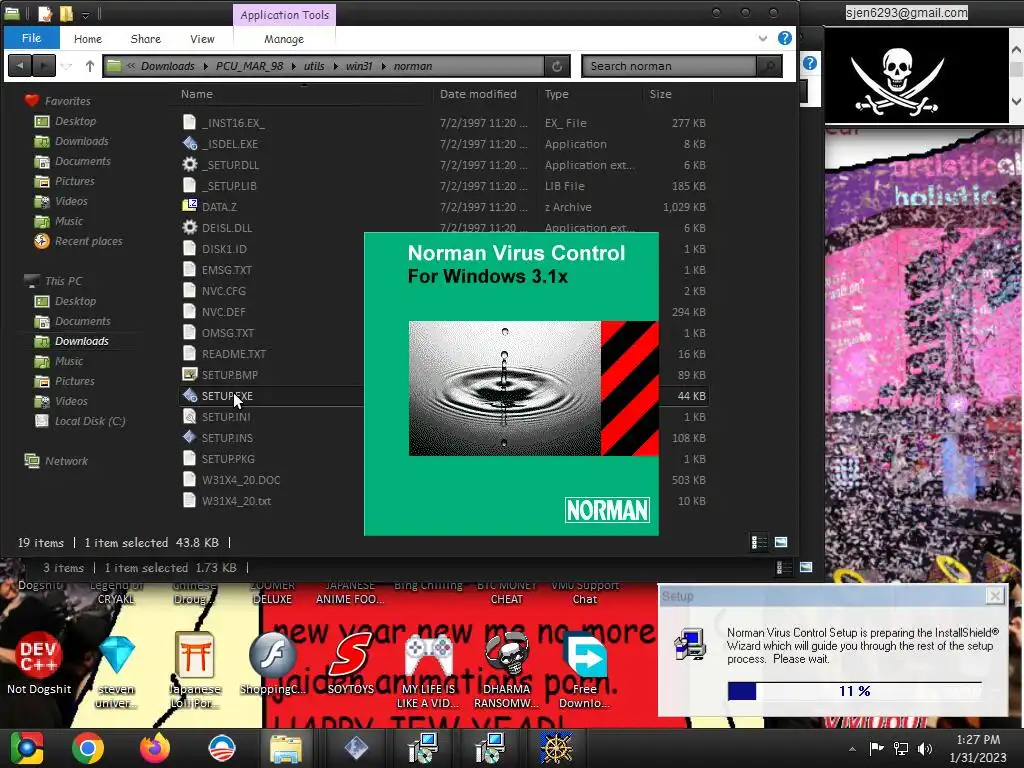Open MY LIFE IS LIKE A VID... shortcut

428,671
